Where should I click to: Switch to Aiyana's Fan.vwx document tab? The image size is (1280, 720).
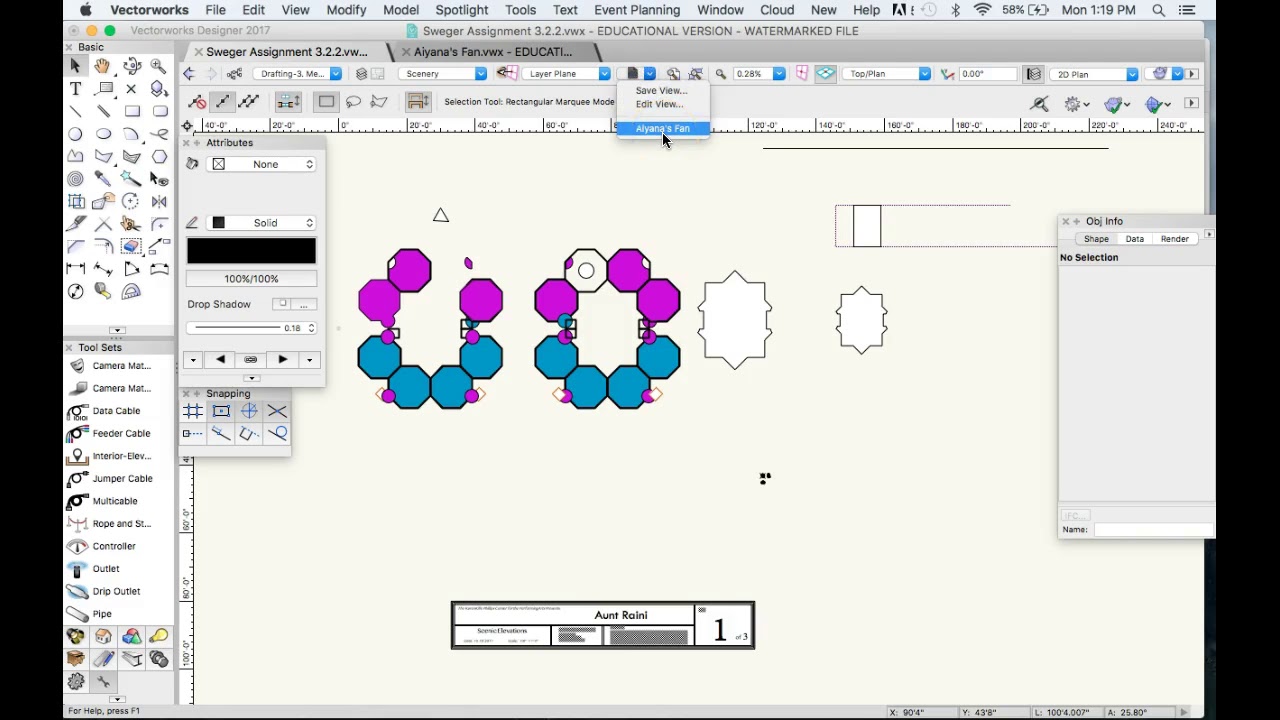click(493, 52)
